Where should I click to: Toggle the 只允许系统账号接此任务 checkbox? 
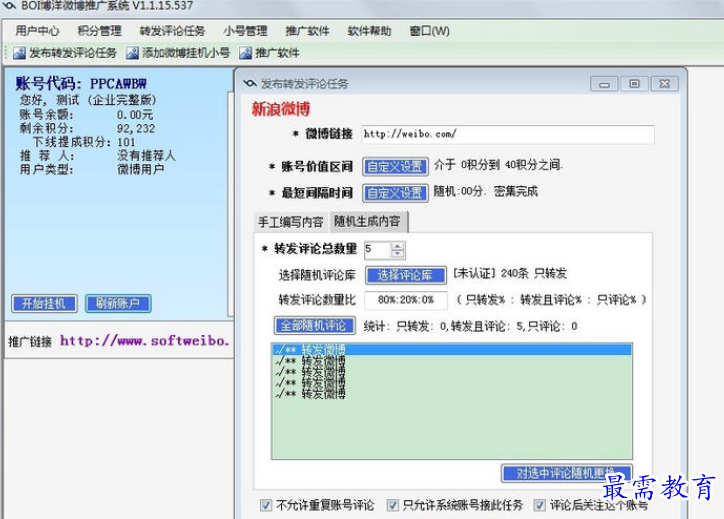coord(392,505)
